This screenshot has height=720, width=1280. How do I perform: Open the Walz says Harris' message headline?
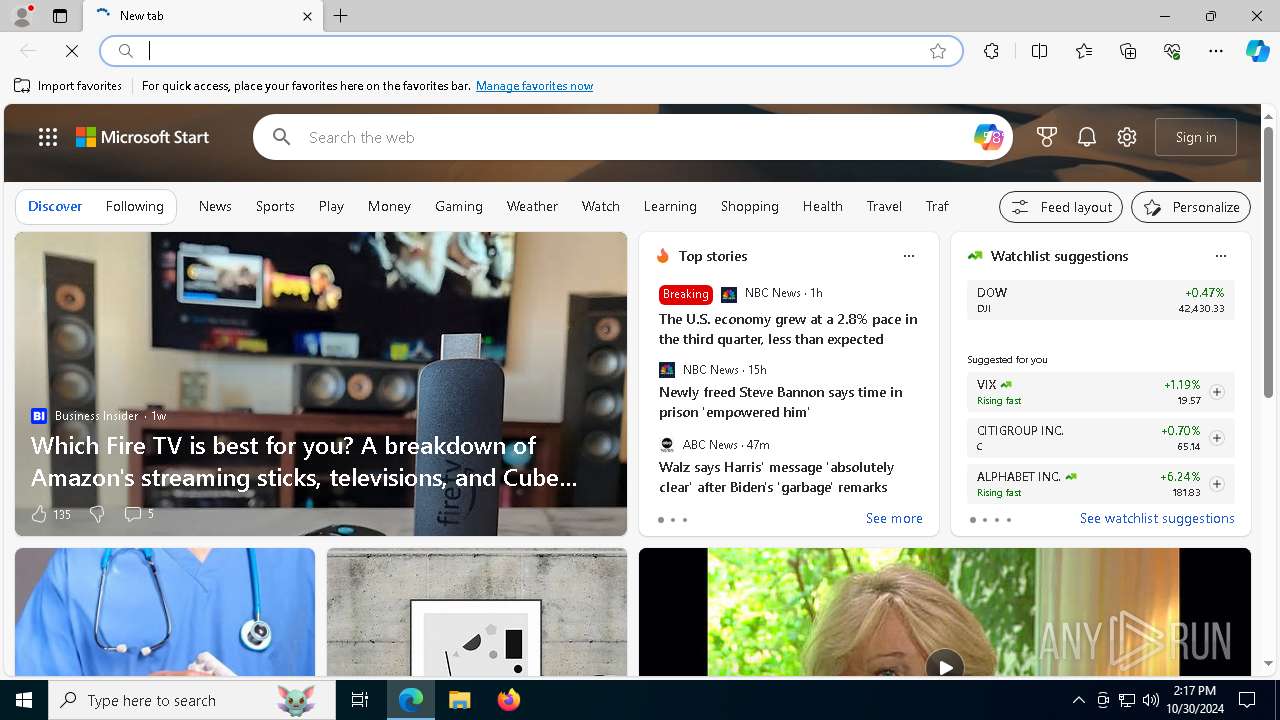[776, 477]
